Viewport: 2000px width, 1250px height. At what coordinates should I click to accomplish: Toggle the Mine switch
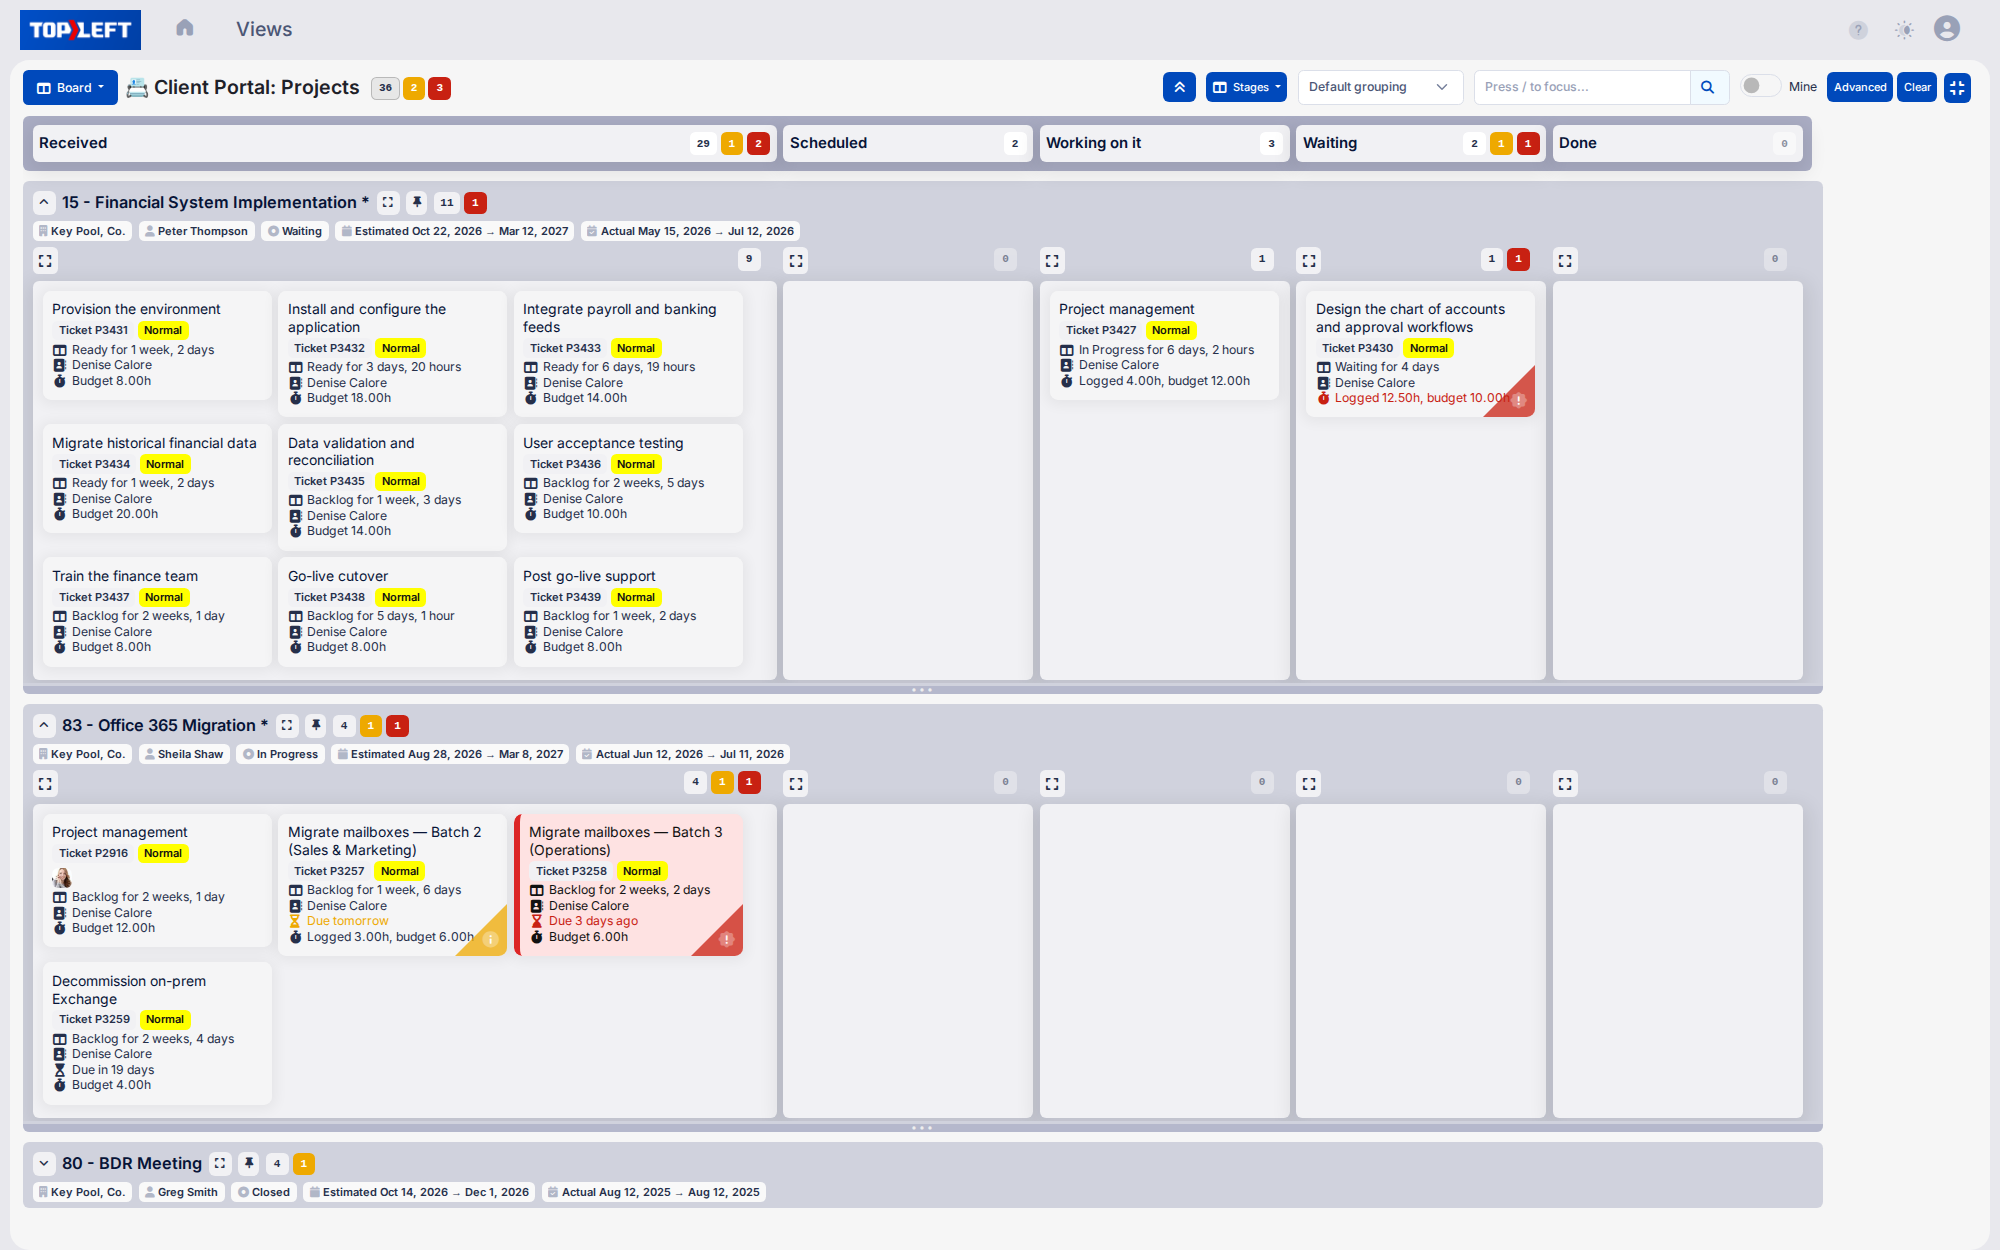[1759, 86]
